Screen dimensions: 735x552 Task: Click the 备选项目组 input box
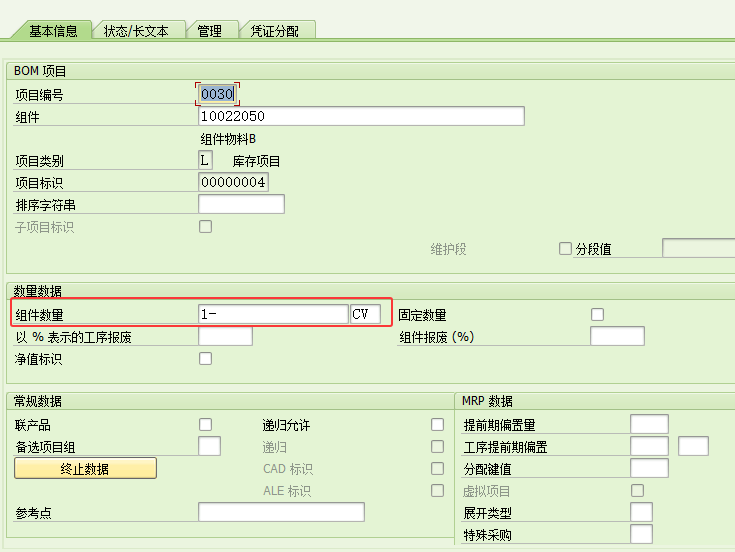209,447
